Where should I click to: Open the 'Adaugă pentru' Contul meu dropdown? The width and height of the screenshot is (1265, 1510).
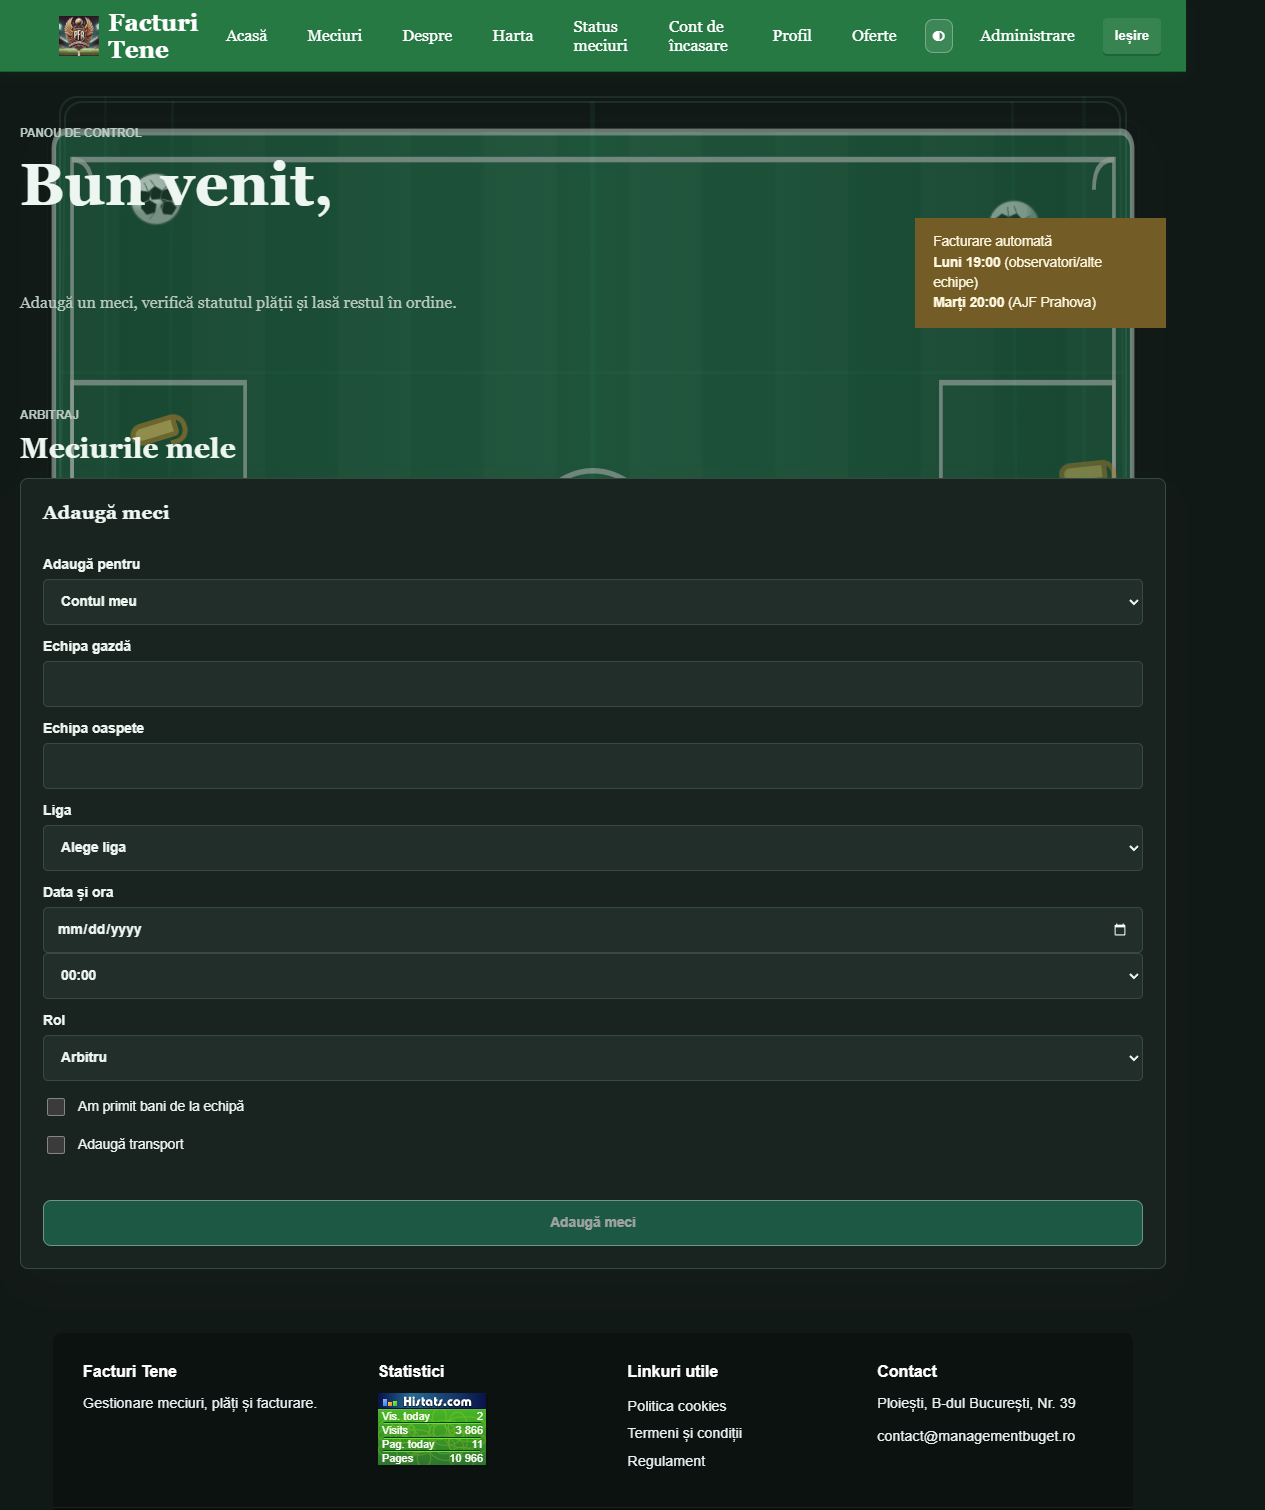click(592, 602)
